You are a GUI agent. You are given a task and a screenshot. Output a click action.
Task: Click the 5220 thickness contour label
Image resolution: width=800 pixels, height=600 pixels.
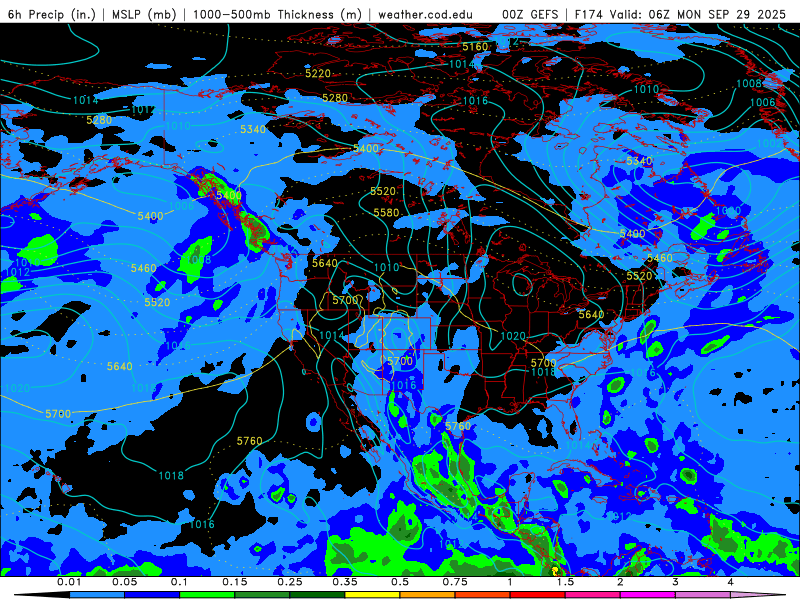[x=318, y=73]
